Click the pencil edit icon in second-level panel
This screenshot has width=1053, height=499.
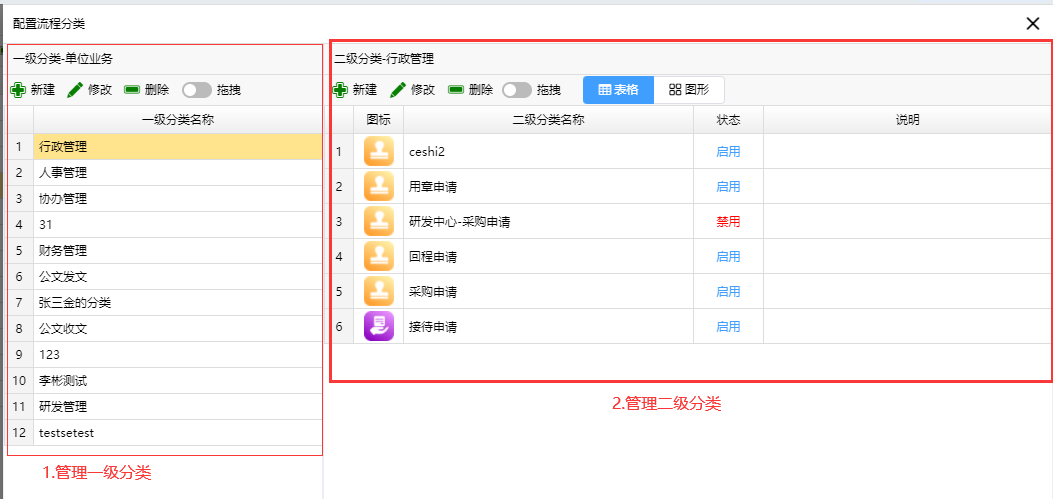coord(398,90)
